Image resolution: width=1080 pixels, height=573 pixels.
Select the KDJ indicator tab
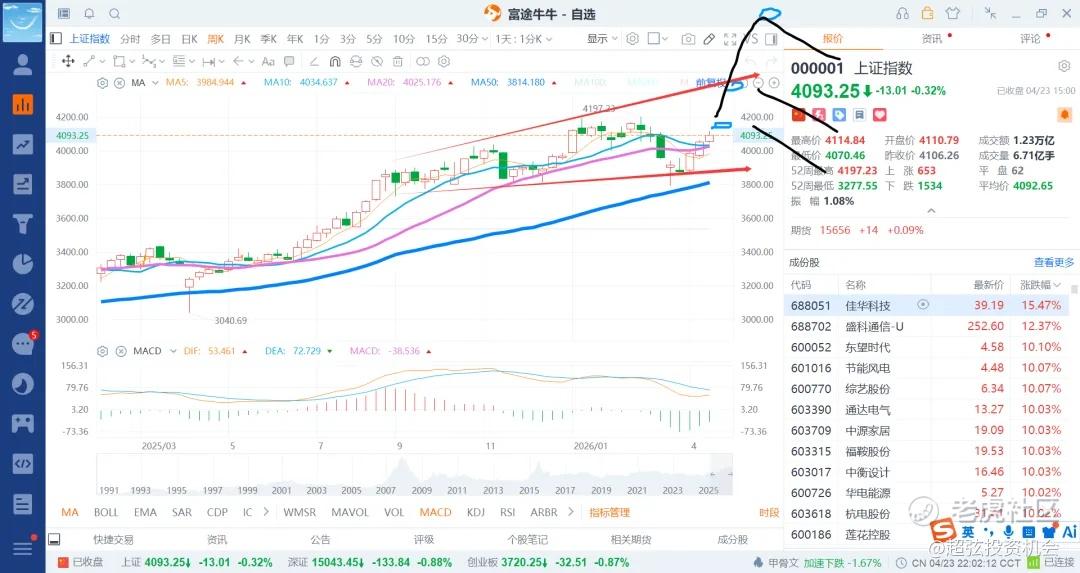[475, 512]
